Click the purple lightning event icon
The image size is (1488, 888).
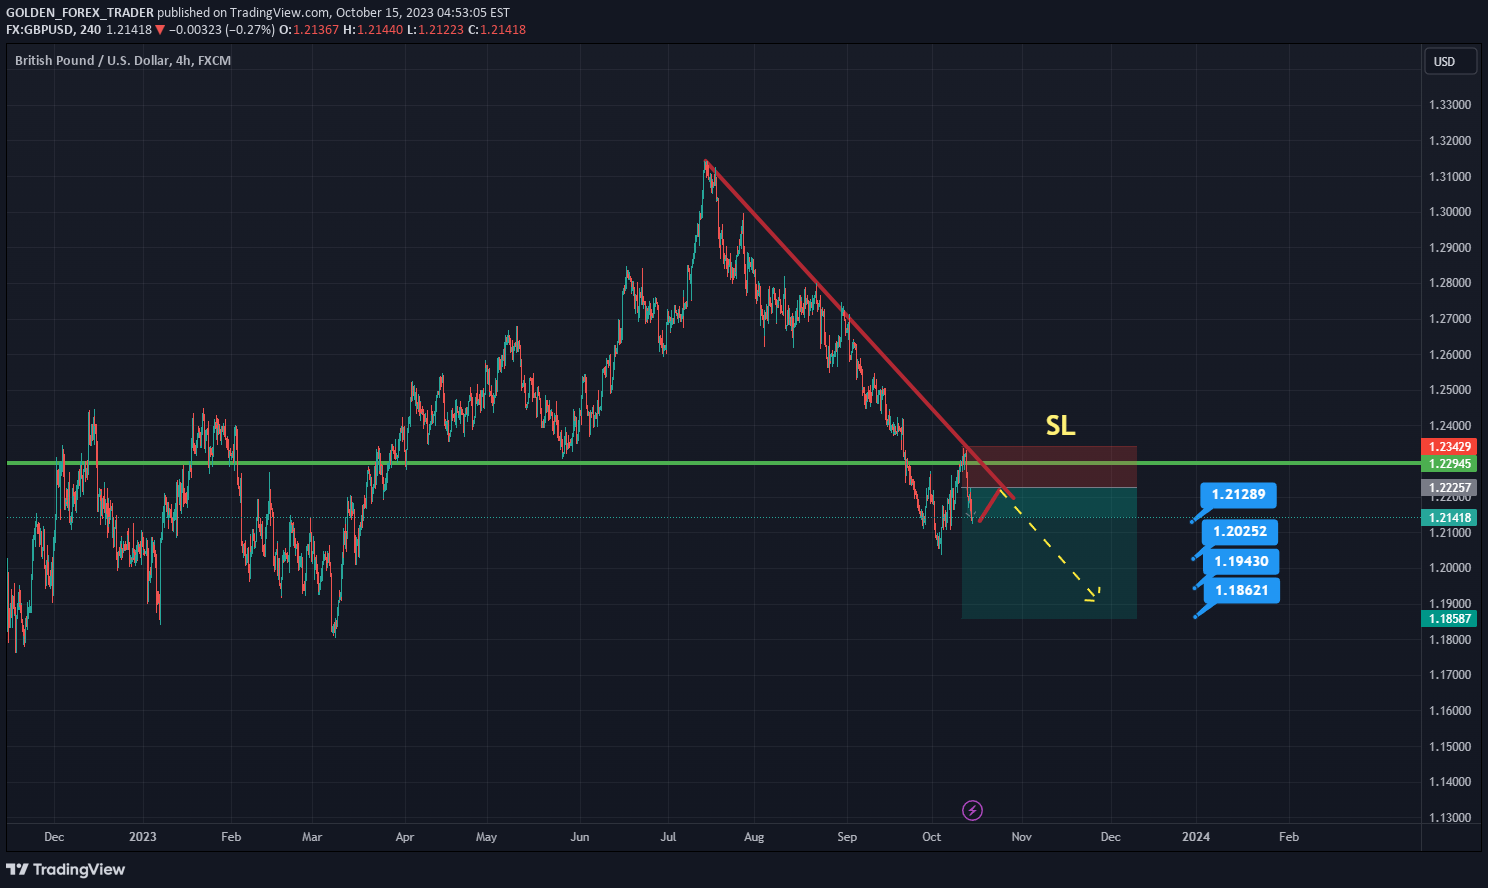tap(972, 810)
